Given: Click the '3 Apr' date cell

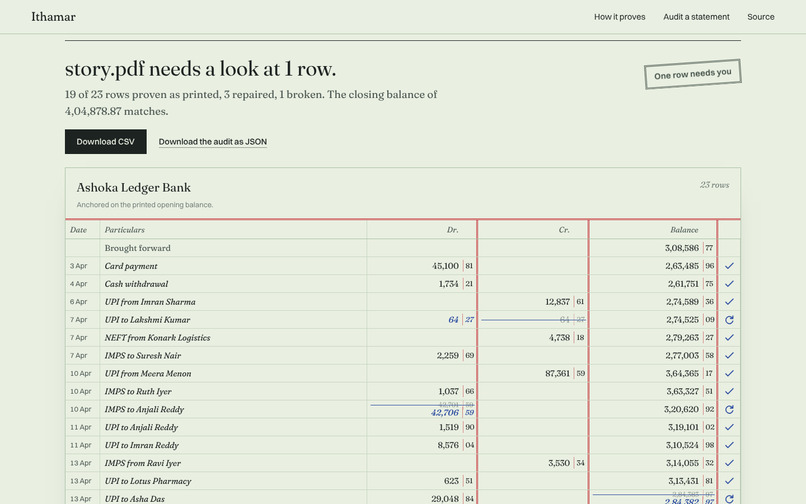Looking at the screenshot, I should [x=79, y=266].
